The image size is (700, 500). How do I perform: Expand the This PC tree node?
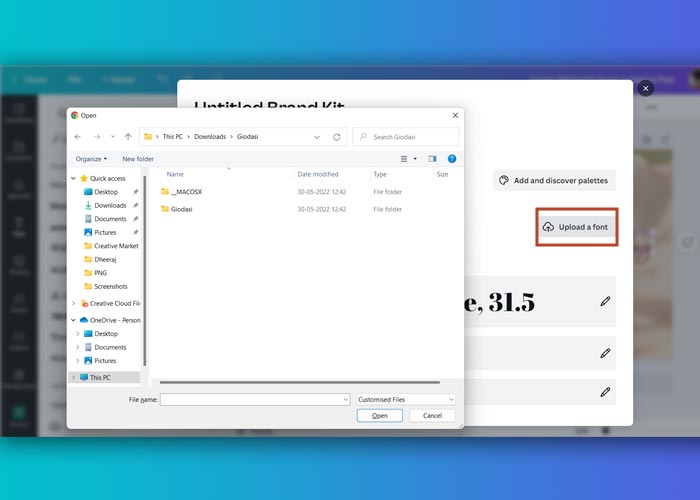pyautogui.click(x=73, y=377)
